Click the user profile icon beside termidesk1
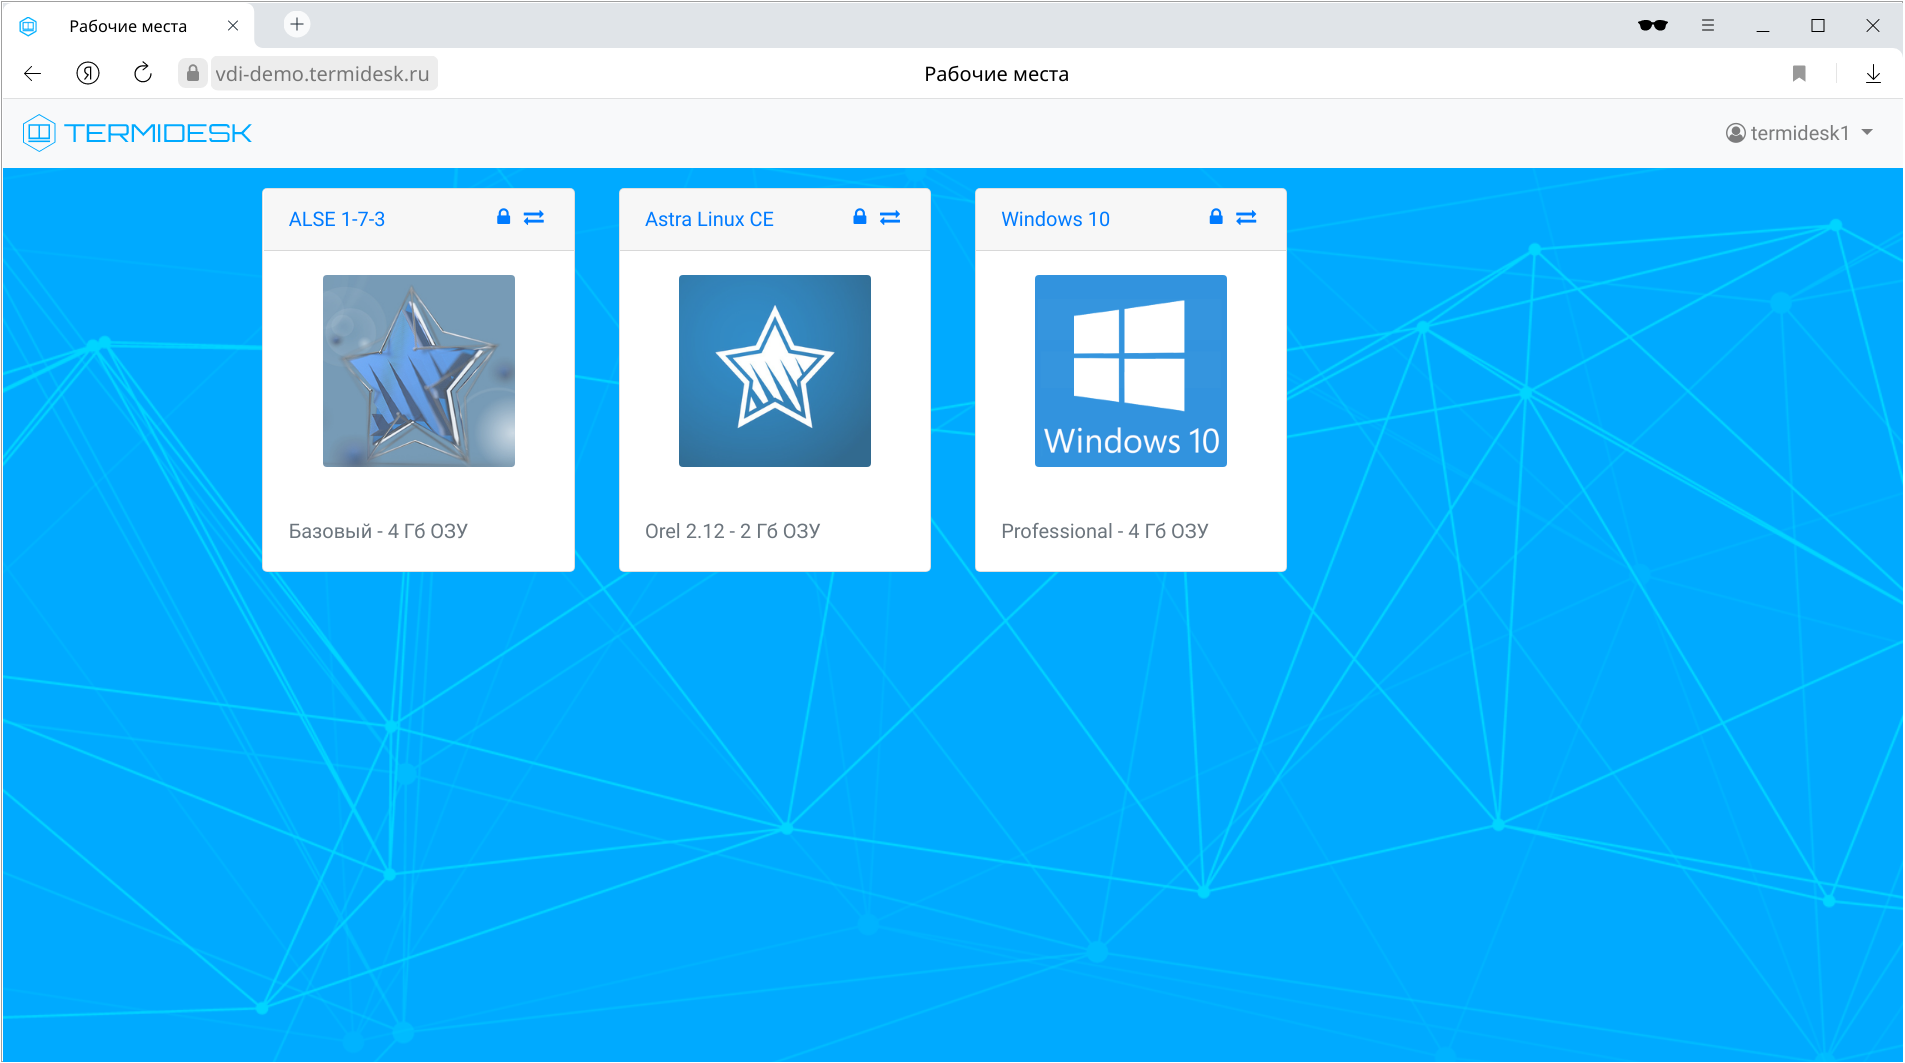This screenshot has width=1905, height=1063. tap(1734, 133)
